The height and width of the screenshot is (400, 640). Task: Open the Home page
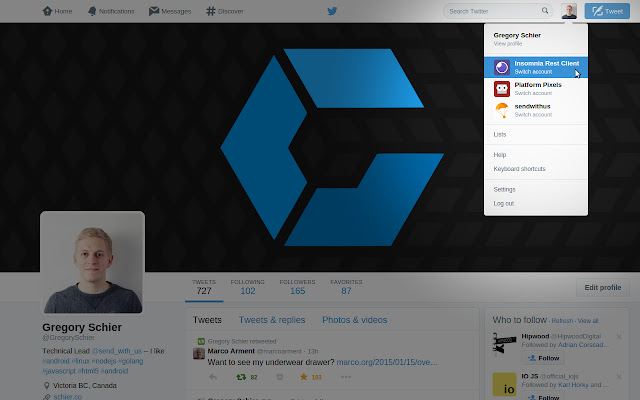(57, 11)
